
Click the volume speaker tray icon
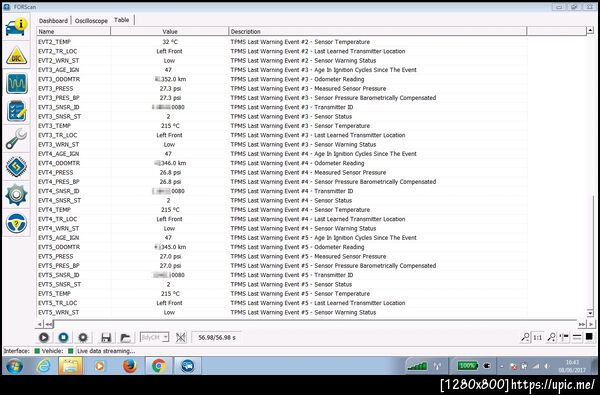point(547,366)
